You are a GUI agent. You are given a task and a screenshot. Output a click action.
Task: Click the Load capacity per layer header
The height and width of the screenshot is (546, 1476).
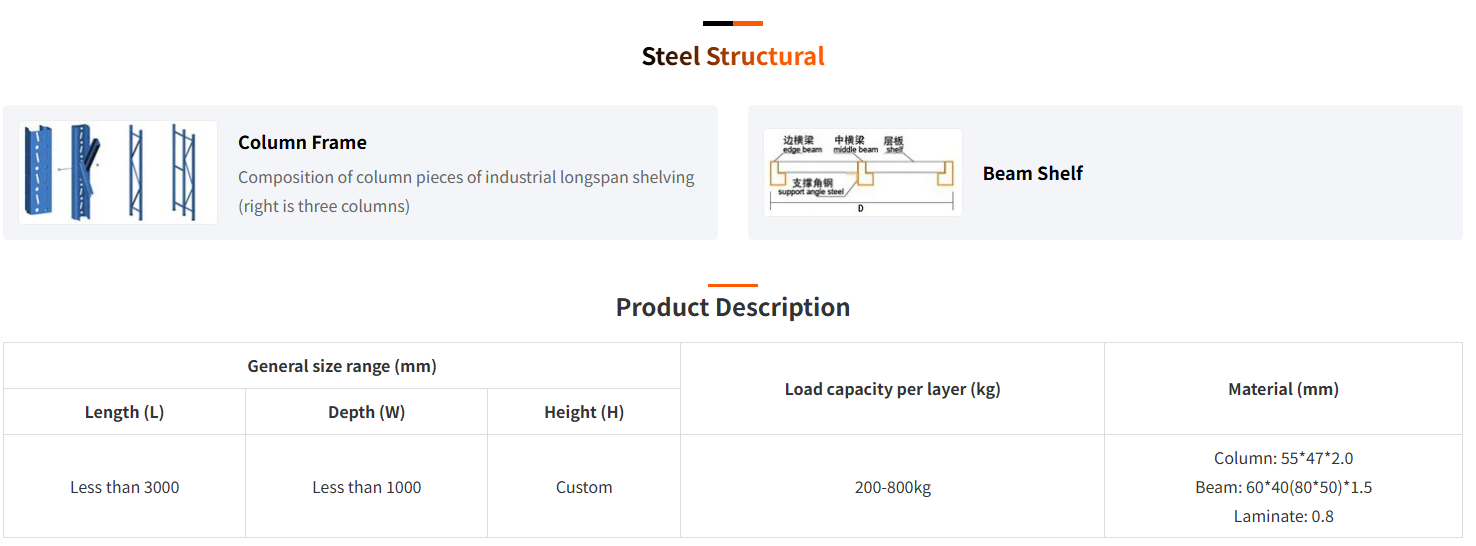click(892, 389)
